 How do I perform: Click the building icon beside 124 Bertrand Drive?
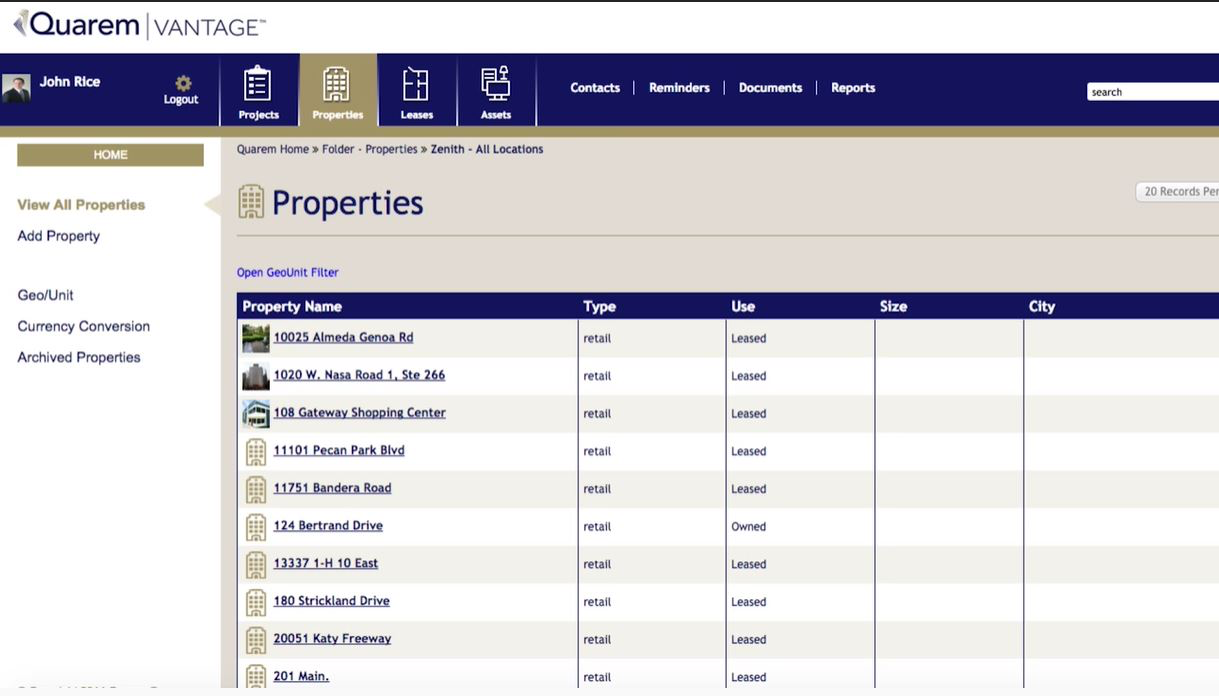click(x=255, y=527)
